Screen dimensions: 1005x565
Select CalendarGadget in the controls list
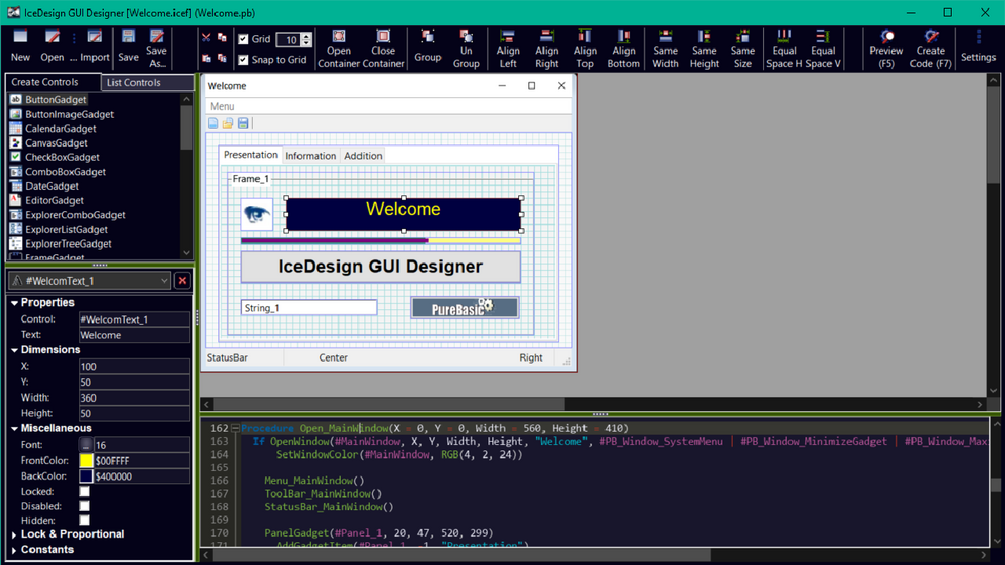point(61,129)
